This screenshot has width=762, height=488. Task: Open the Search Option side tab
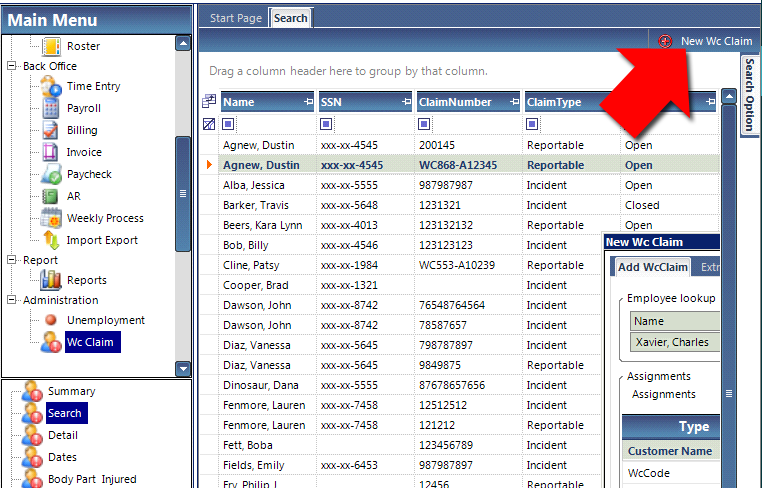(750, 95)
